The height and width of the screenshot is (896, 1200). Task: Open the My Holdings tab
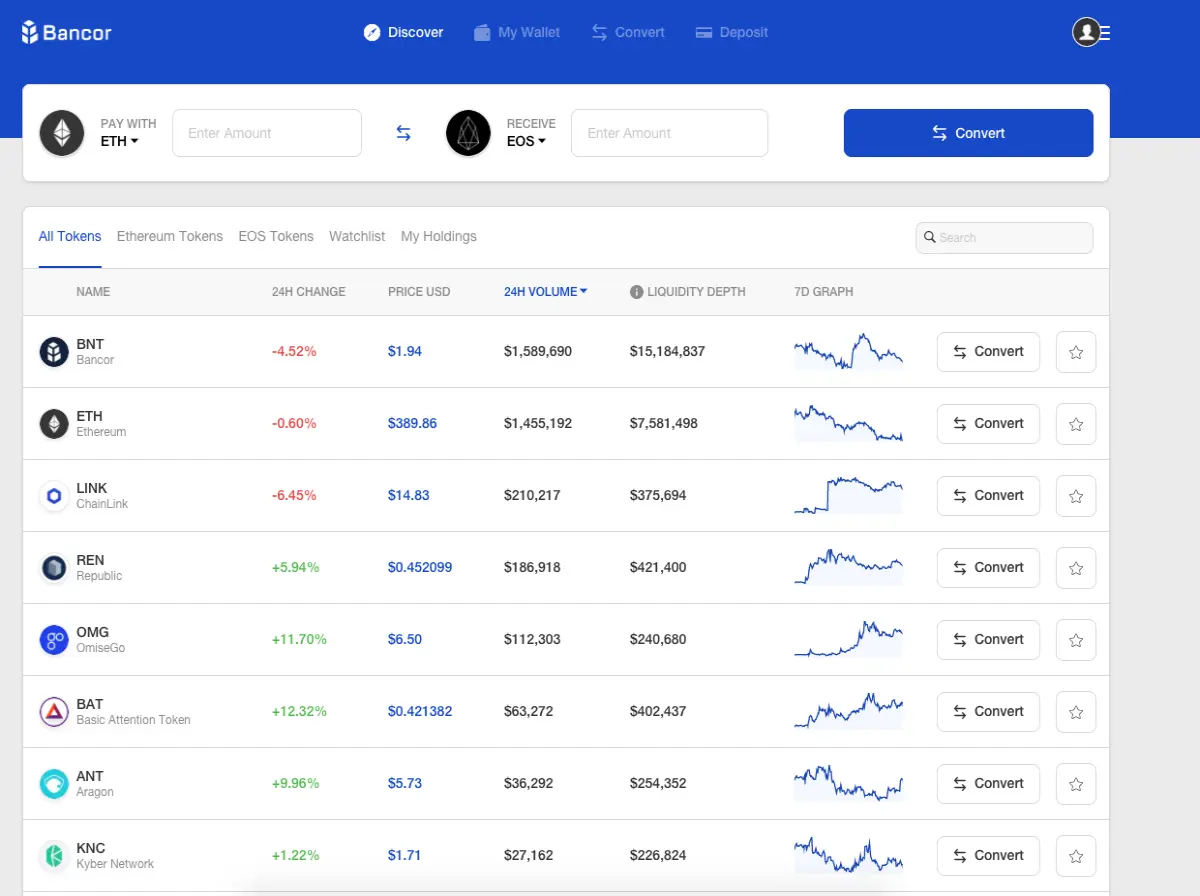click(439, 236)
